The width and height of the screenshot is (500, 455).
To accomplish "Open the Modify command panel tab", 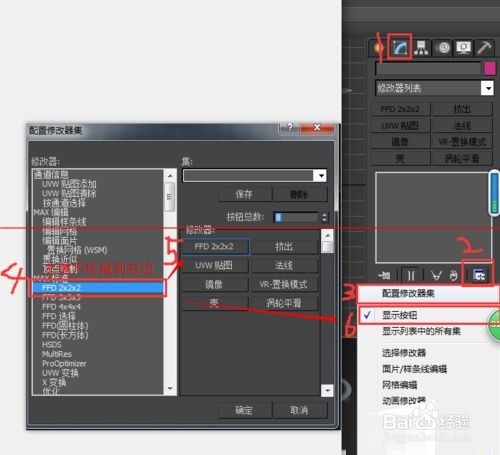I will 400,48.
